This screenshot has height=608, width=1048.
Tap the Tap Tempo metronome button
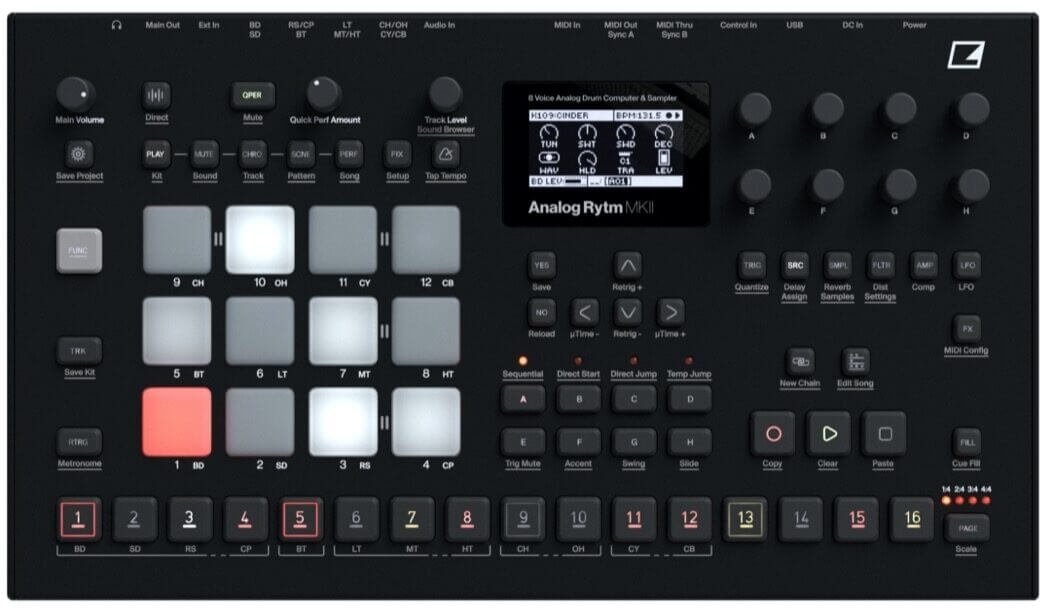point(445,154)
